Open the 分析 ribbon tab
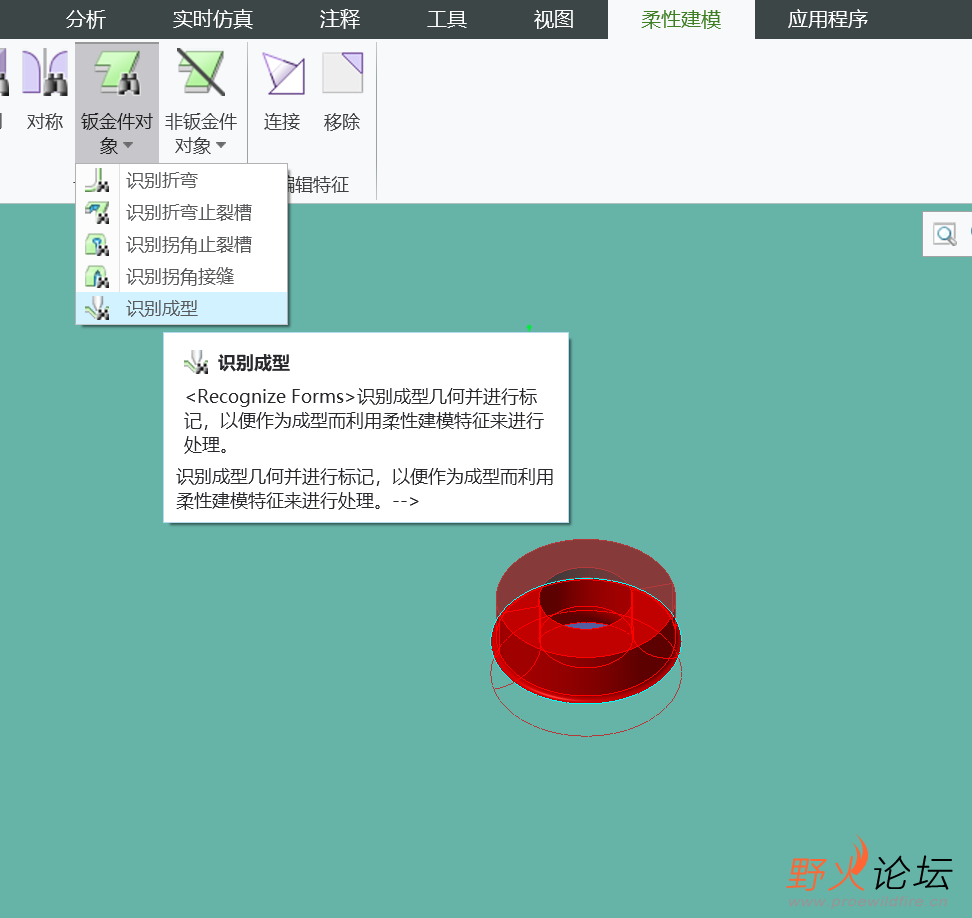The image size is (972, 918). tap(86, 19)
